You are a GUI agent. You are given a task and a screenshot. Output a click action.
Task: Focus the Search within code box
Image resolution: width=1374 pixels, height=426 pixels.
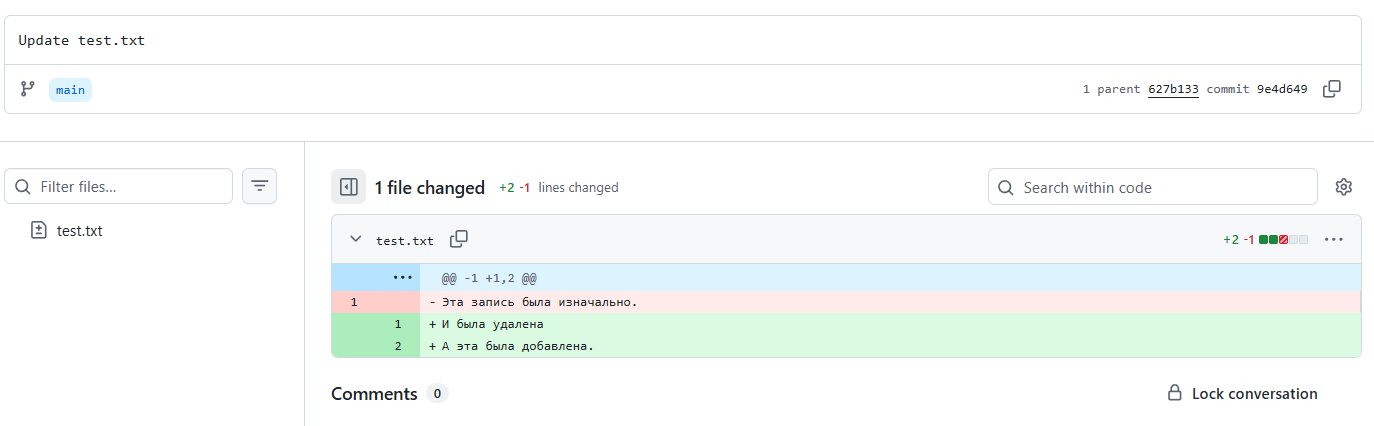[x=1160, y=187]
